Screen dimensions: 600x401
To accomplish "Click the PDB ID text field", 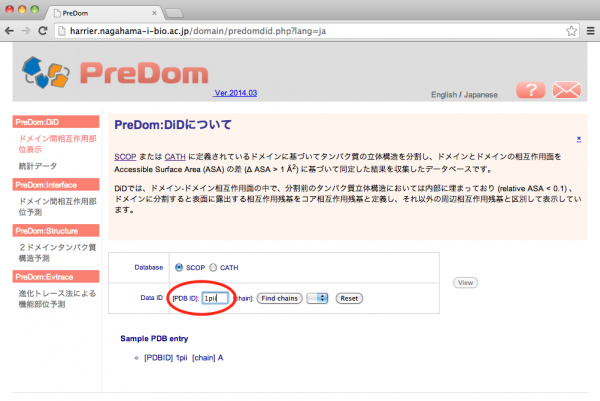I will (x=215, y=298).
